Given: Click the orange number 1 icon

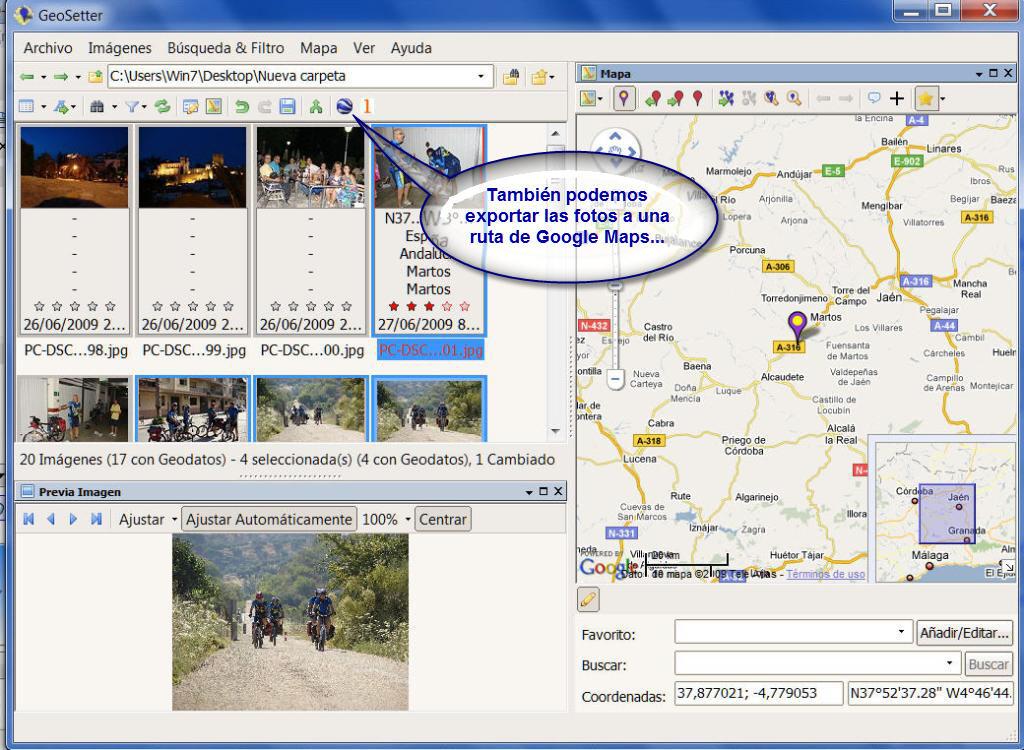Looking at the screenshot, I should [x=367, y=106].
